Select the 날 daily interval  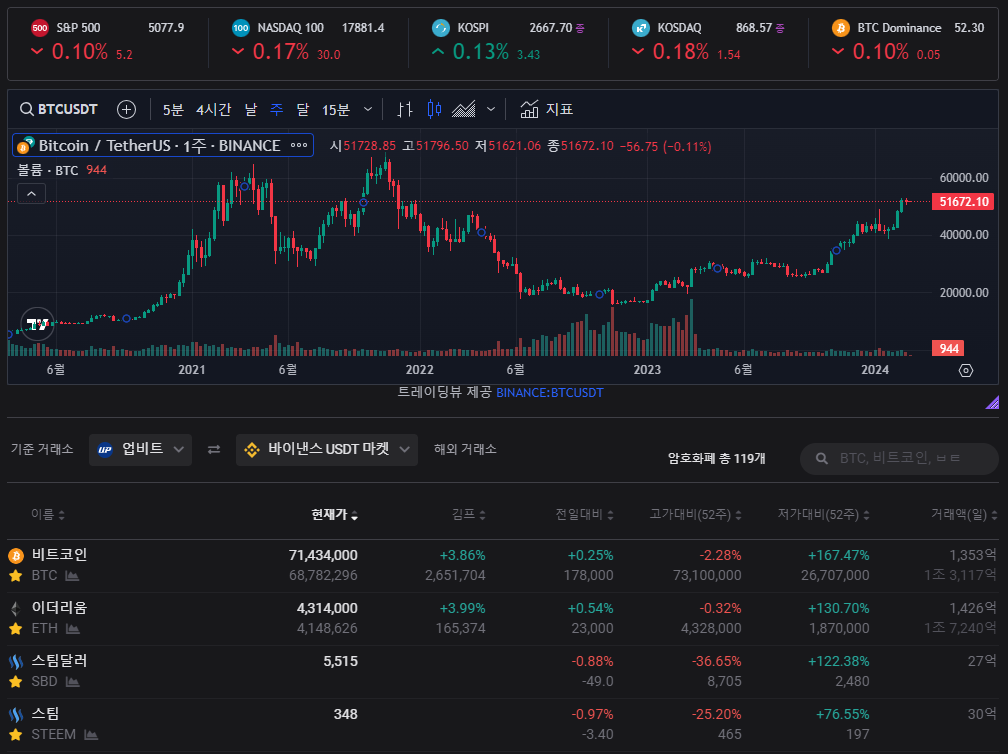(251, 109)
